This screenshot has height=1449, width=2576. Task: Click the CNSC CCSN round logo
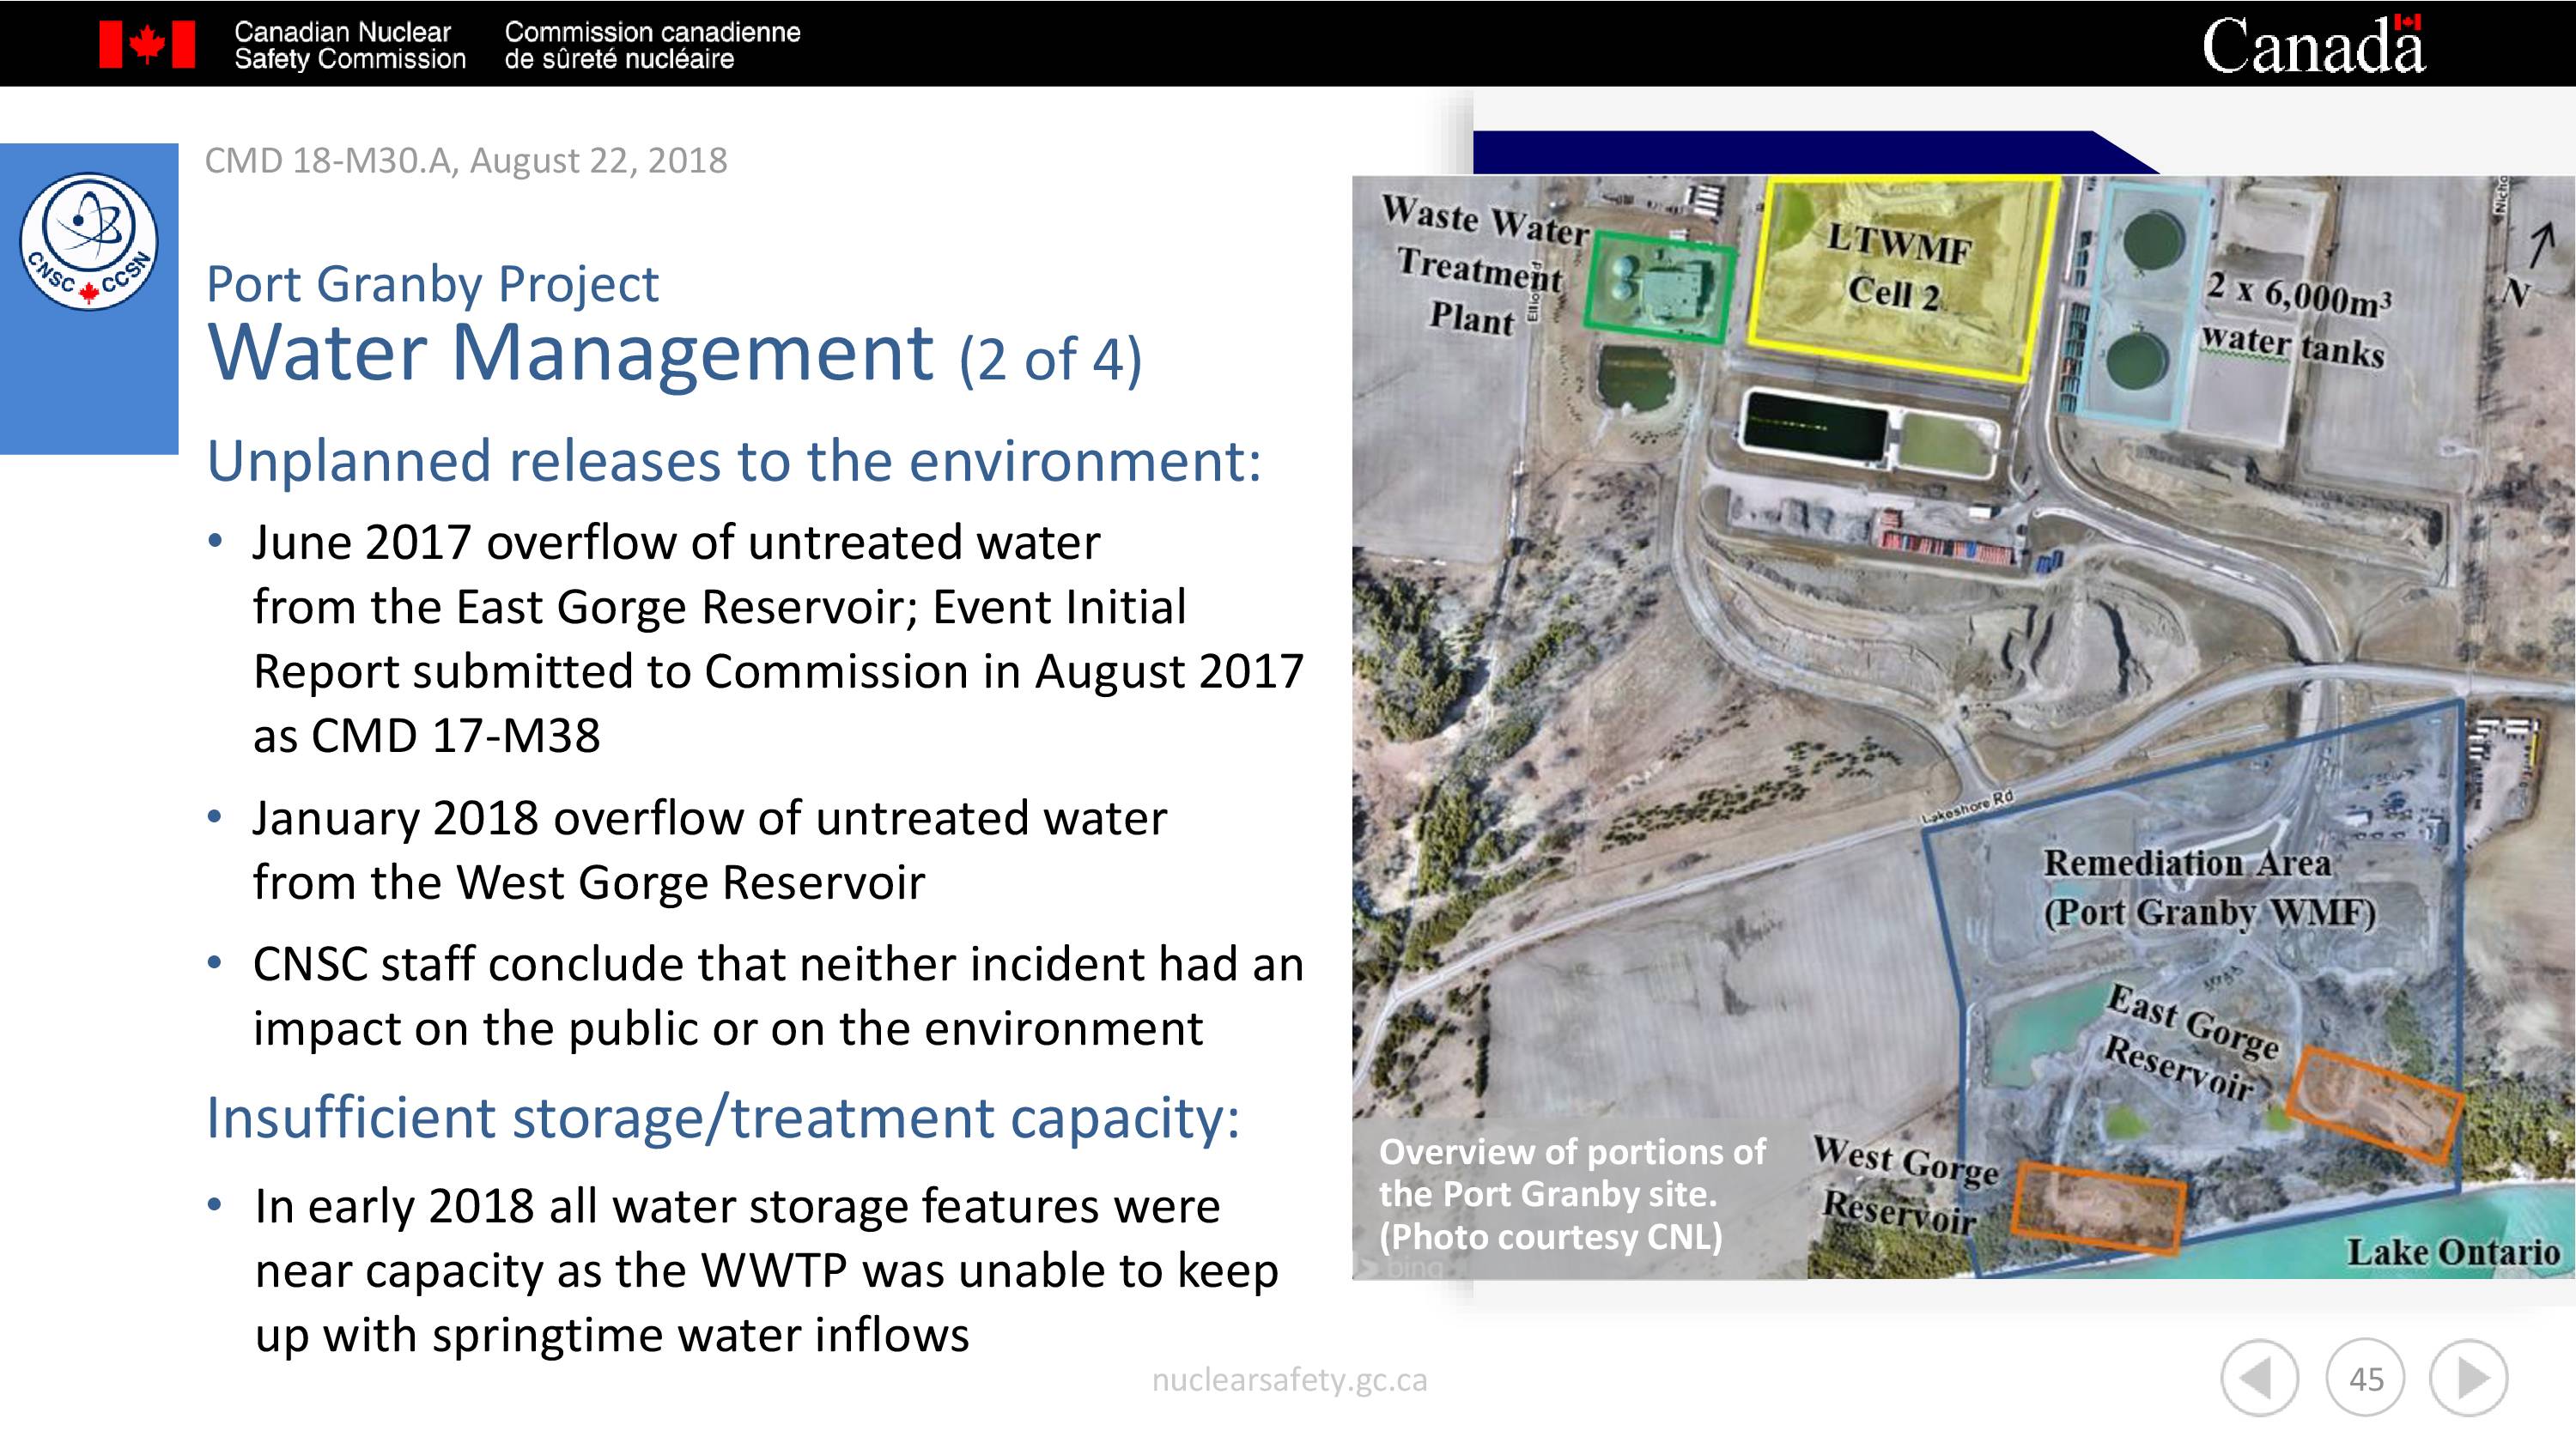(x=89, y=241)
